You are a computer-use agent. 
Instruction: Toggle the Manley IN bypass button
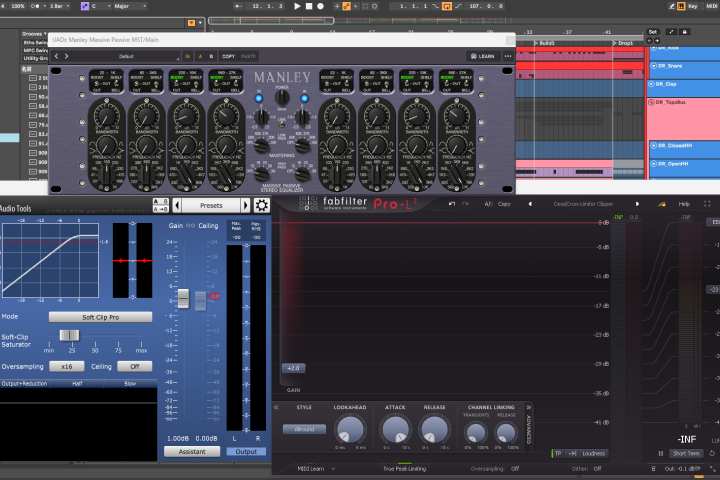187,56
